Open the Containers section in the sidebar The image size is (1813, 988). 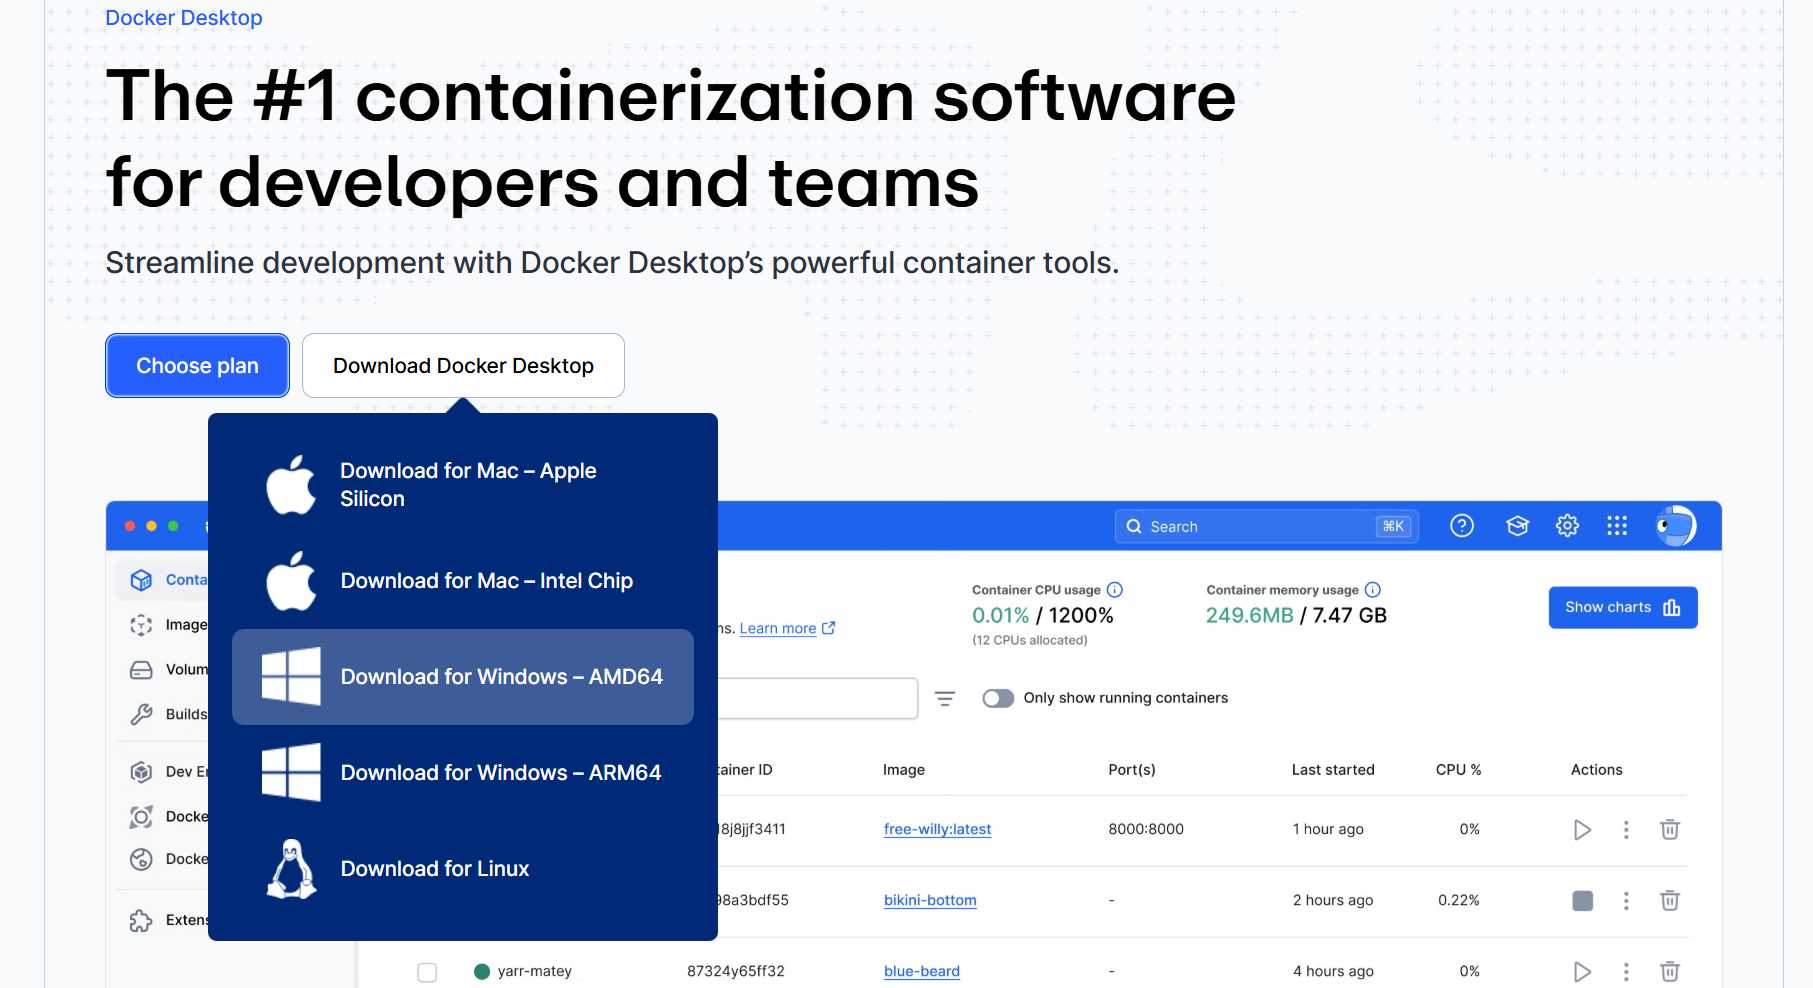141,579
